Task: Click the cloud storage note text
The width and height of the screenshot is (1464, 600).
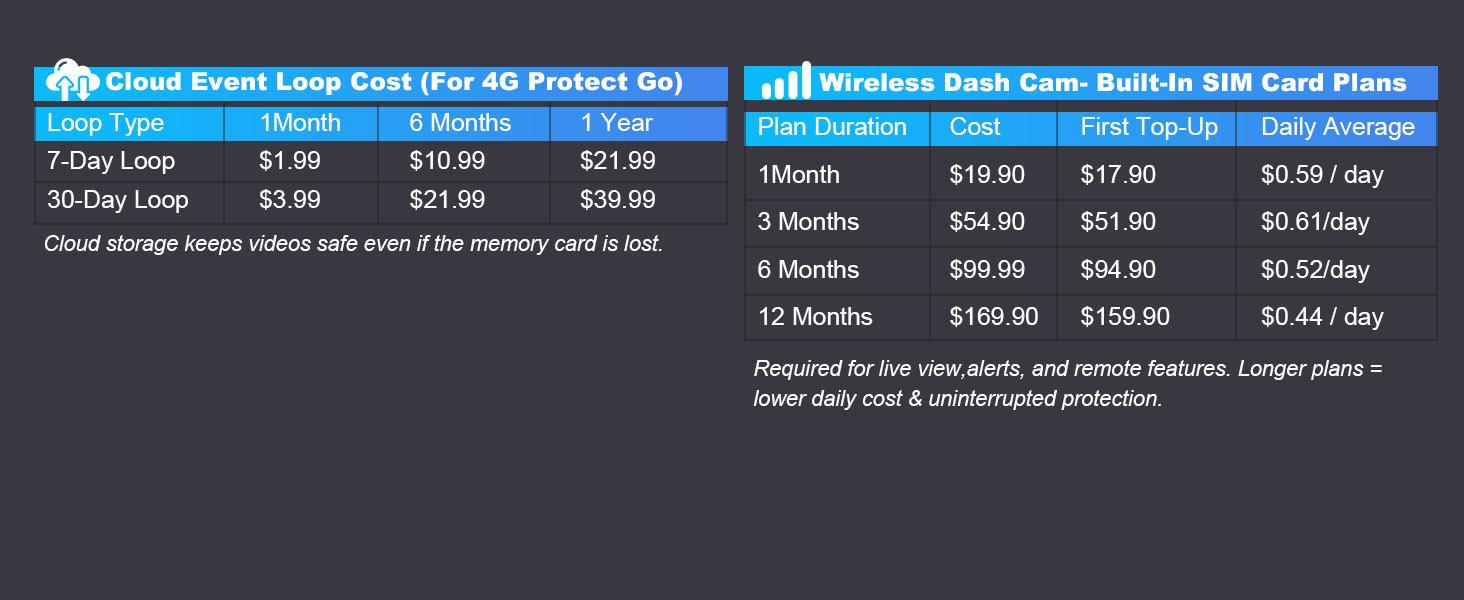Action: [353, 244]
